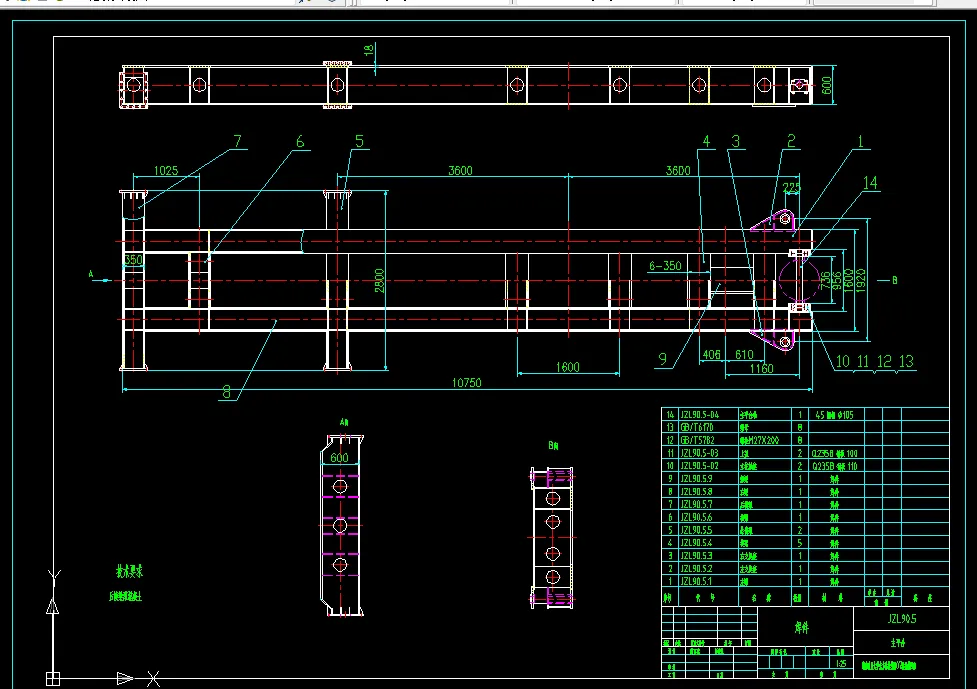Select balloon callout number 8

point(227,392)
